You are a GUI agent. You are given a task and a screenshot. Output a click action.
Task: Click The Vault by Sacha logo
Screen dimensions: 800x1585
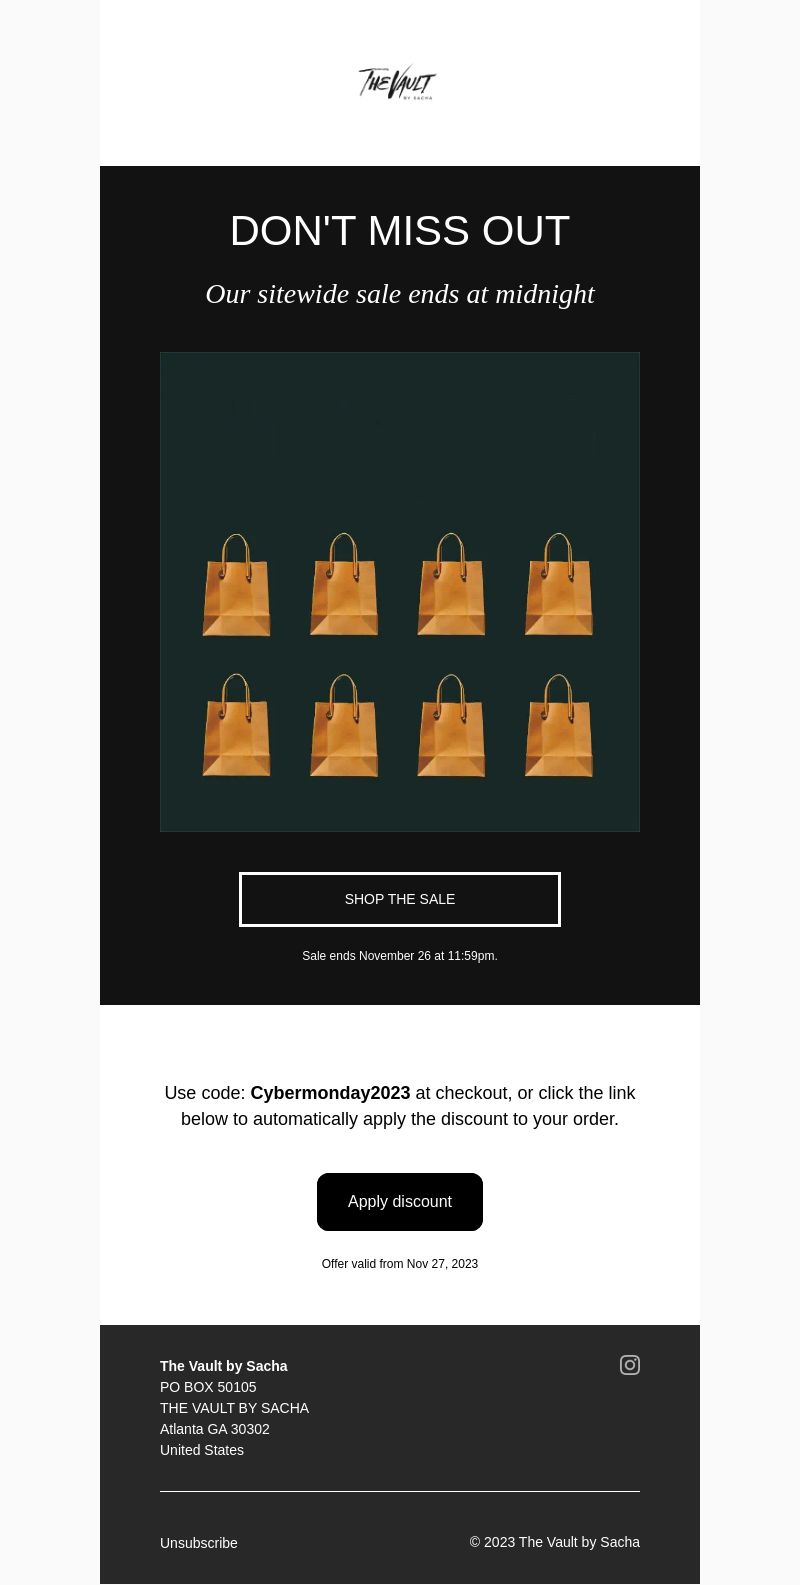398,83
